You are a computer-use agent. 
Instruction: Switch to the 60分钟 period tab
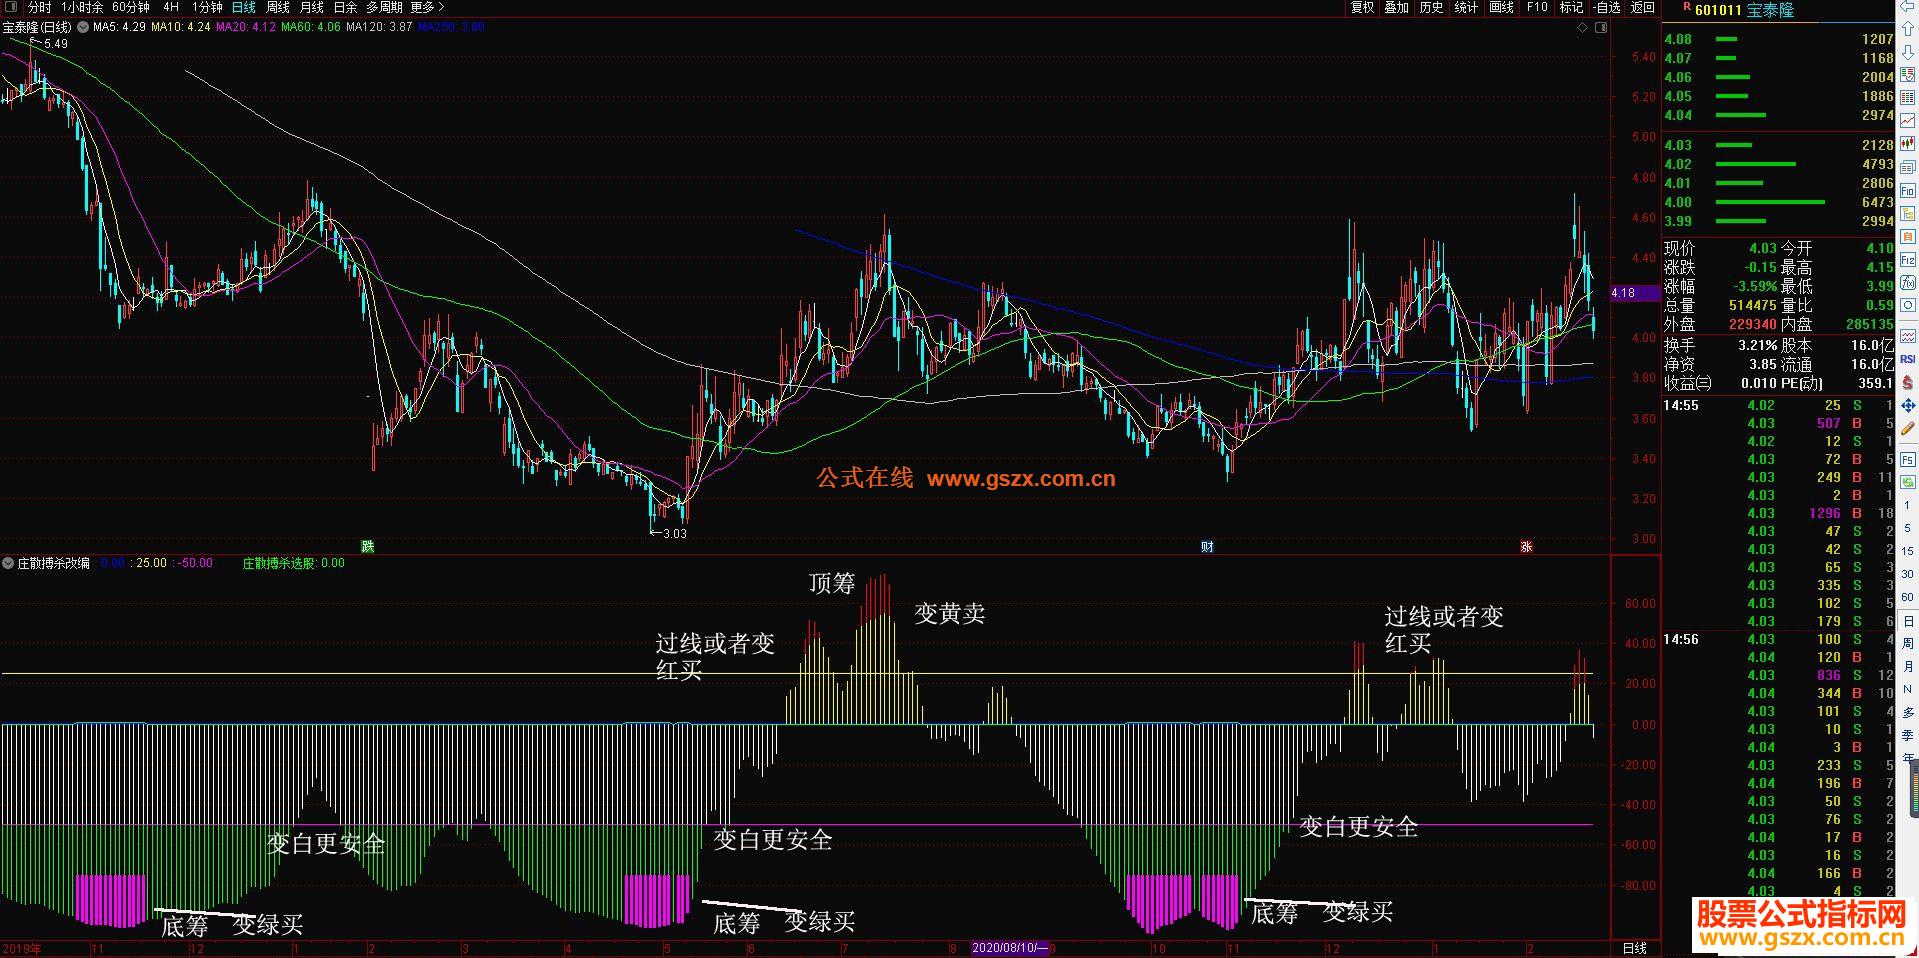(x=131, y=7)
